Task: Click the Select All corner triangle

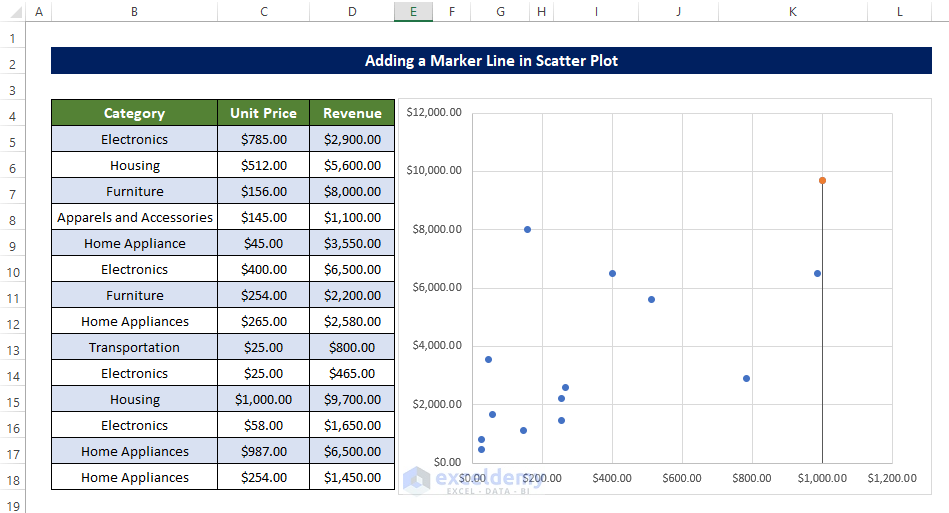Action: point(13,12)
